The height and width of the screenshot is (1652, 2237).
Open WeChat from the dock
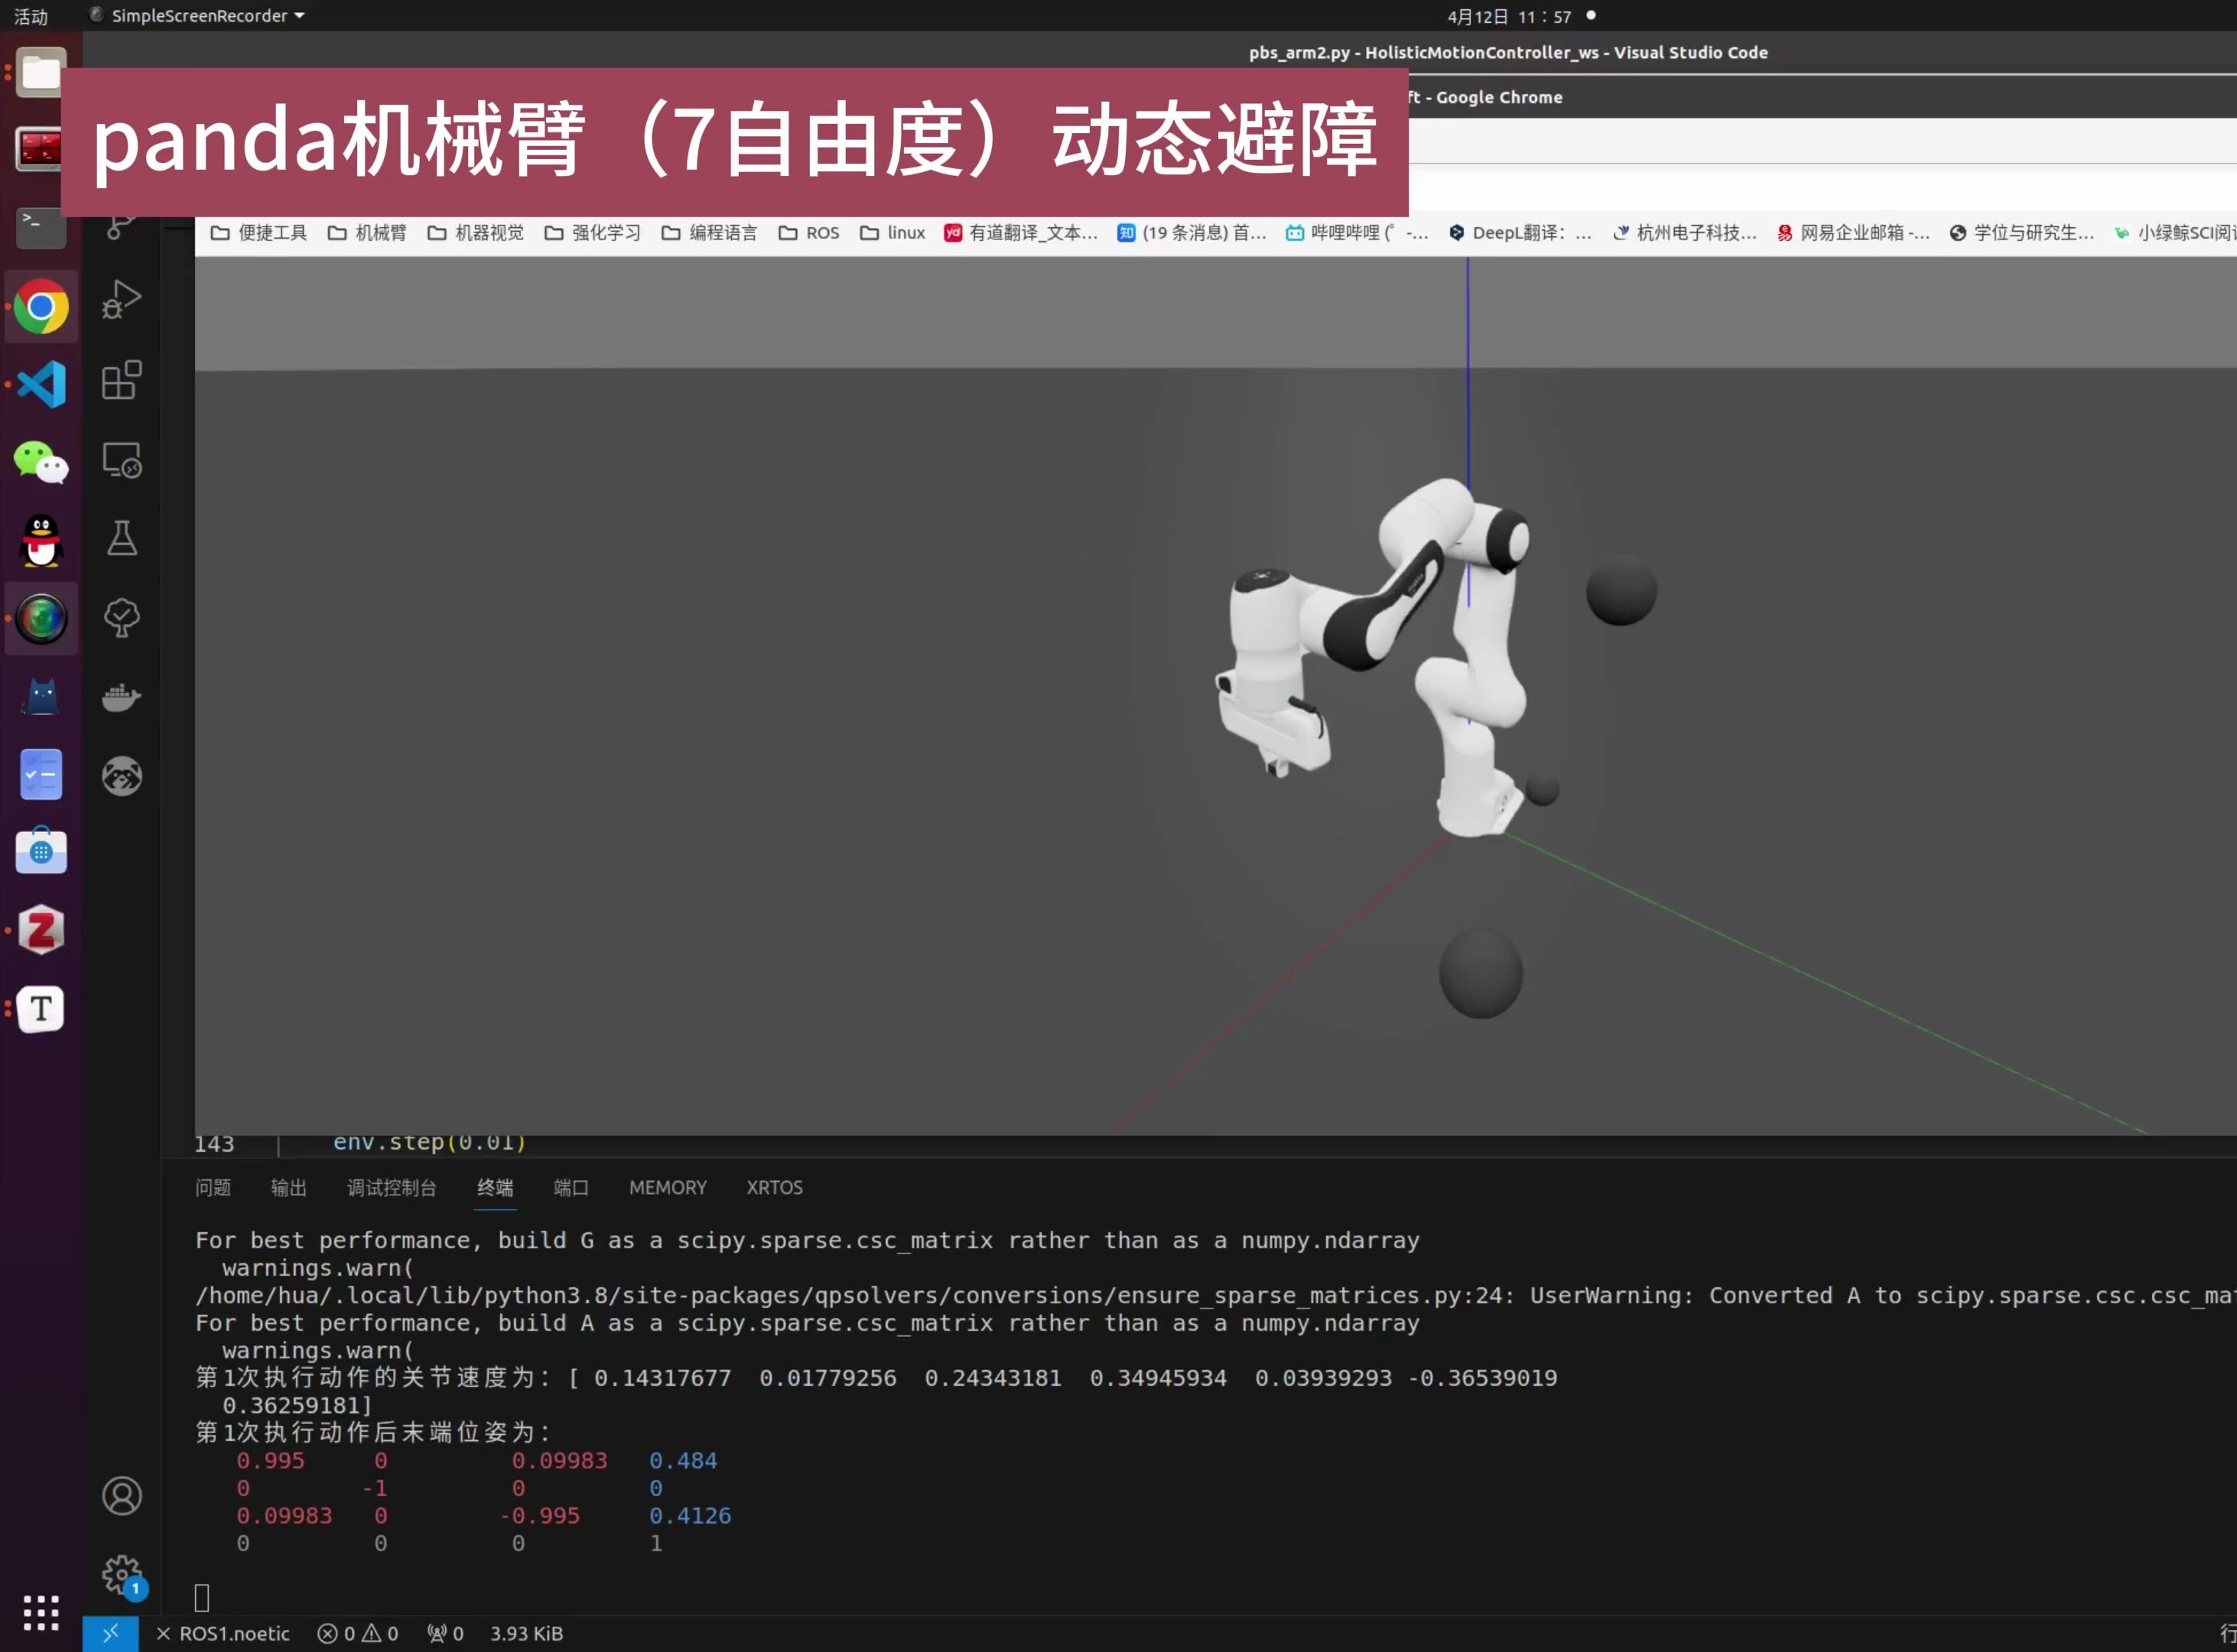(41, 463)
